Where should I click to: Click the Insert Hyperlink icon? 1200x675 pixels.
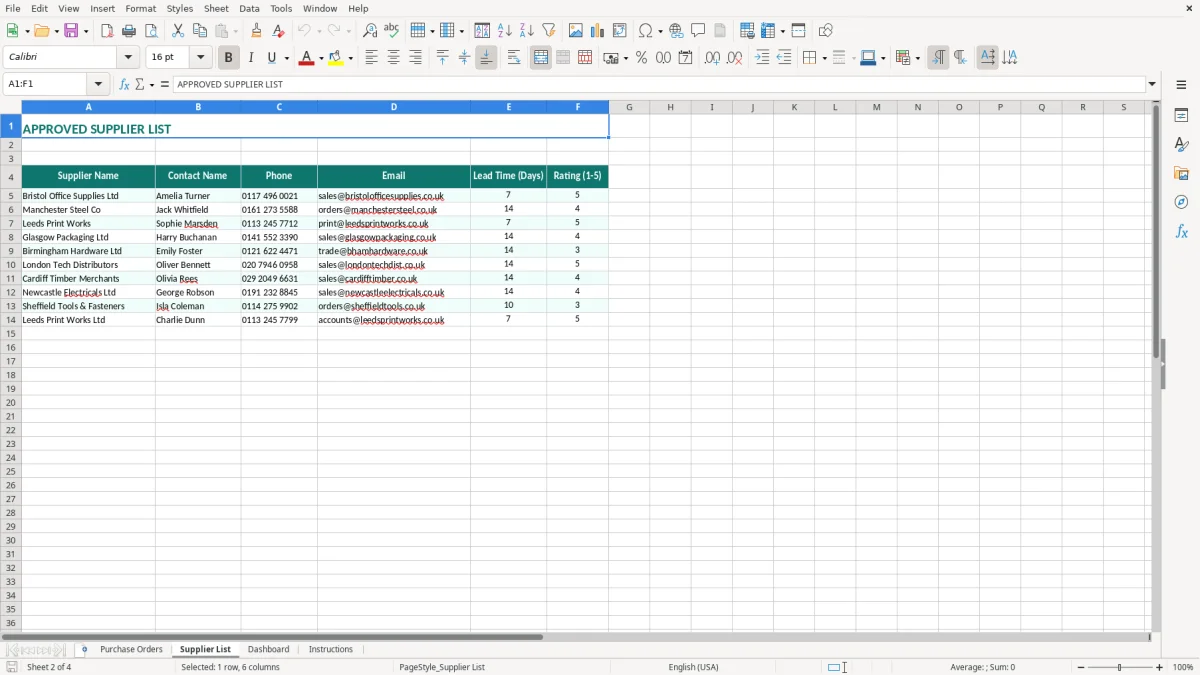coord(676,31)
